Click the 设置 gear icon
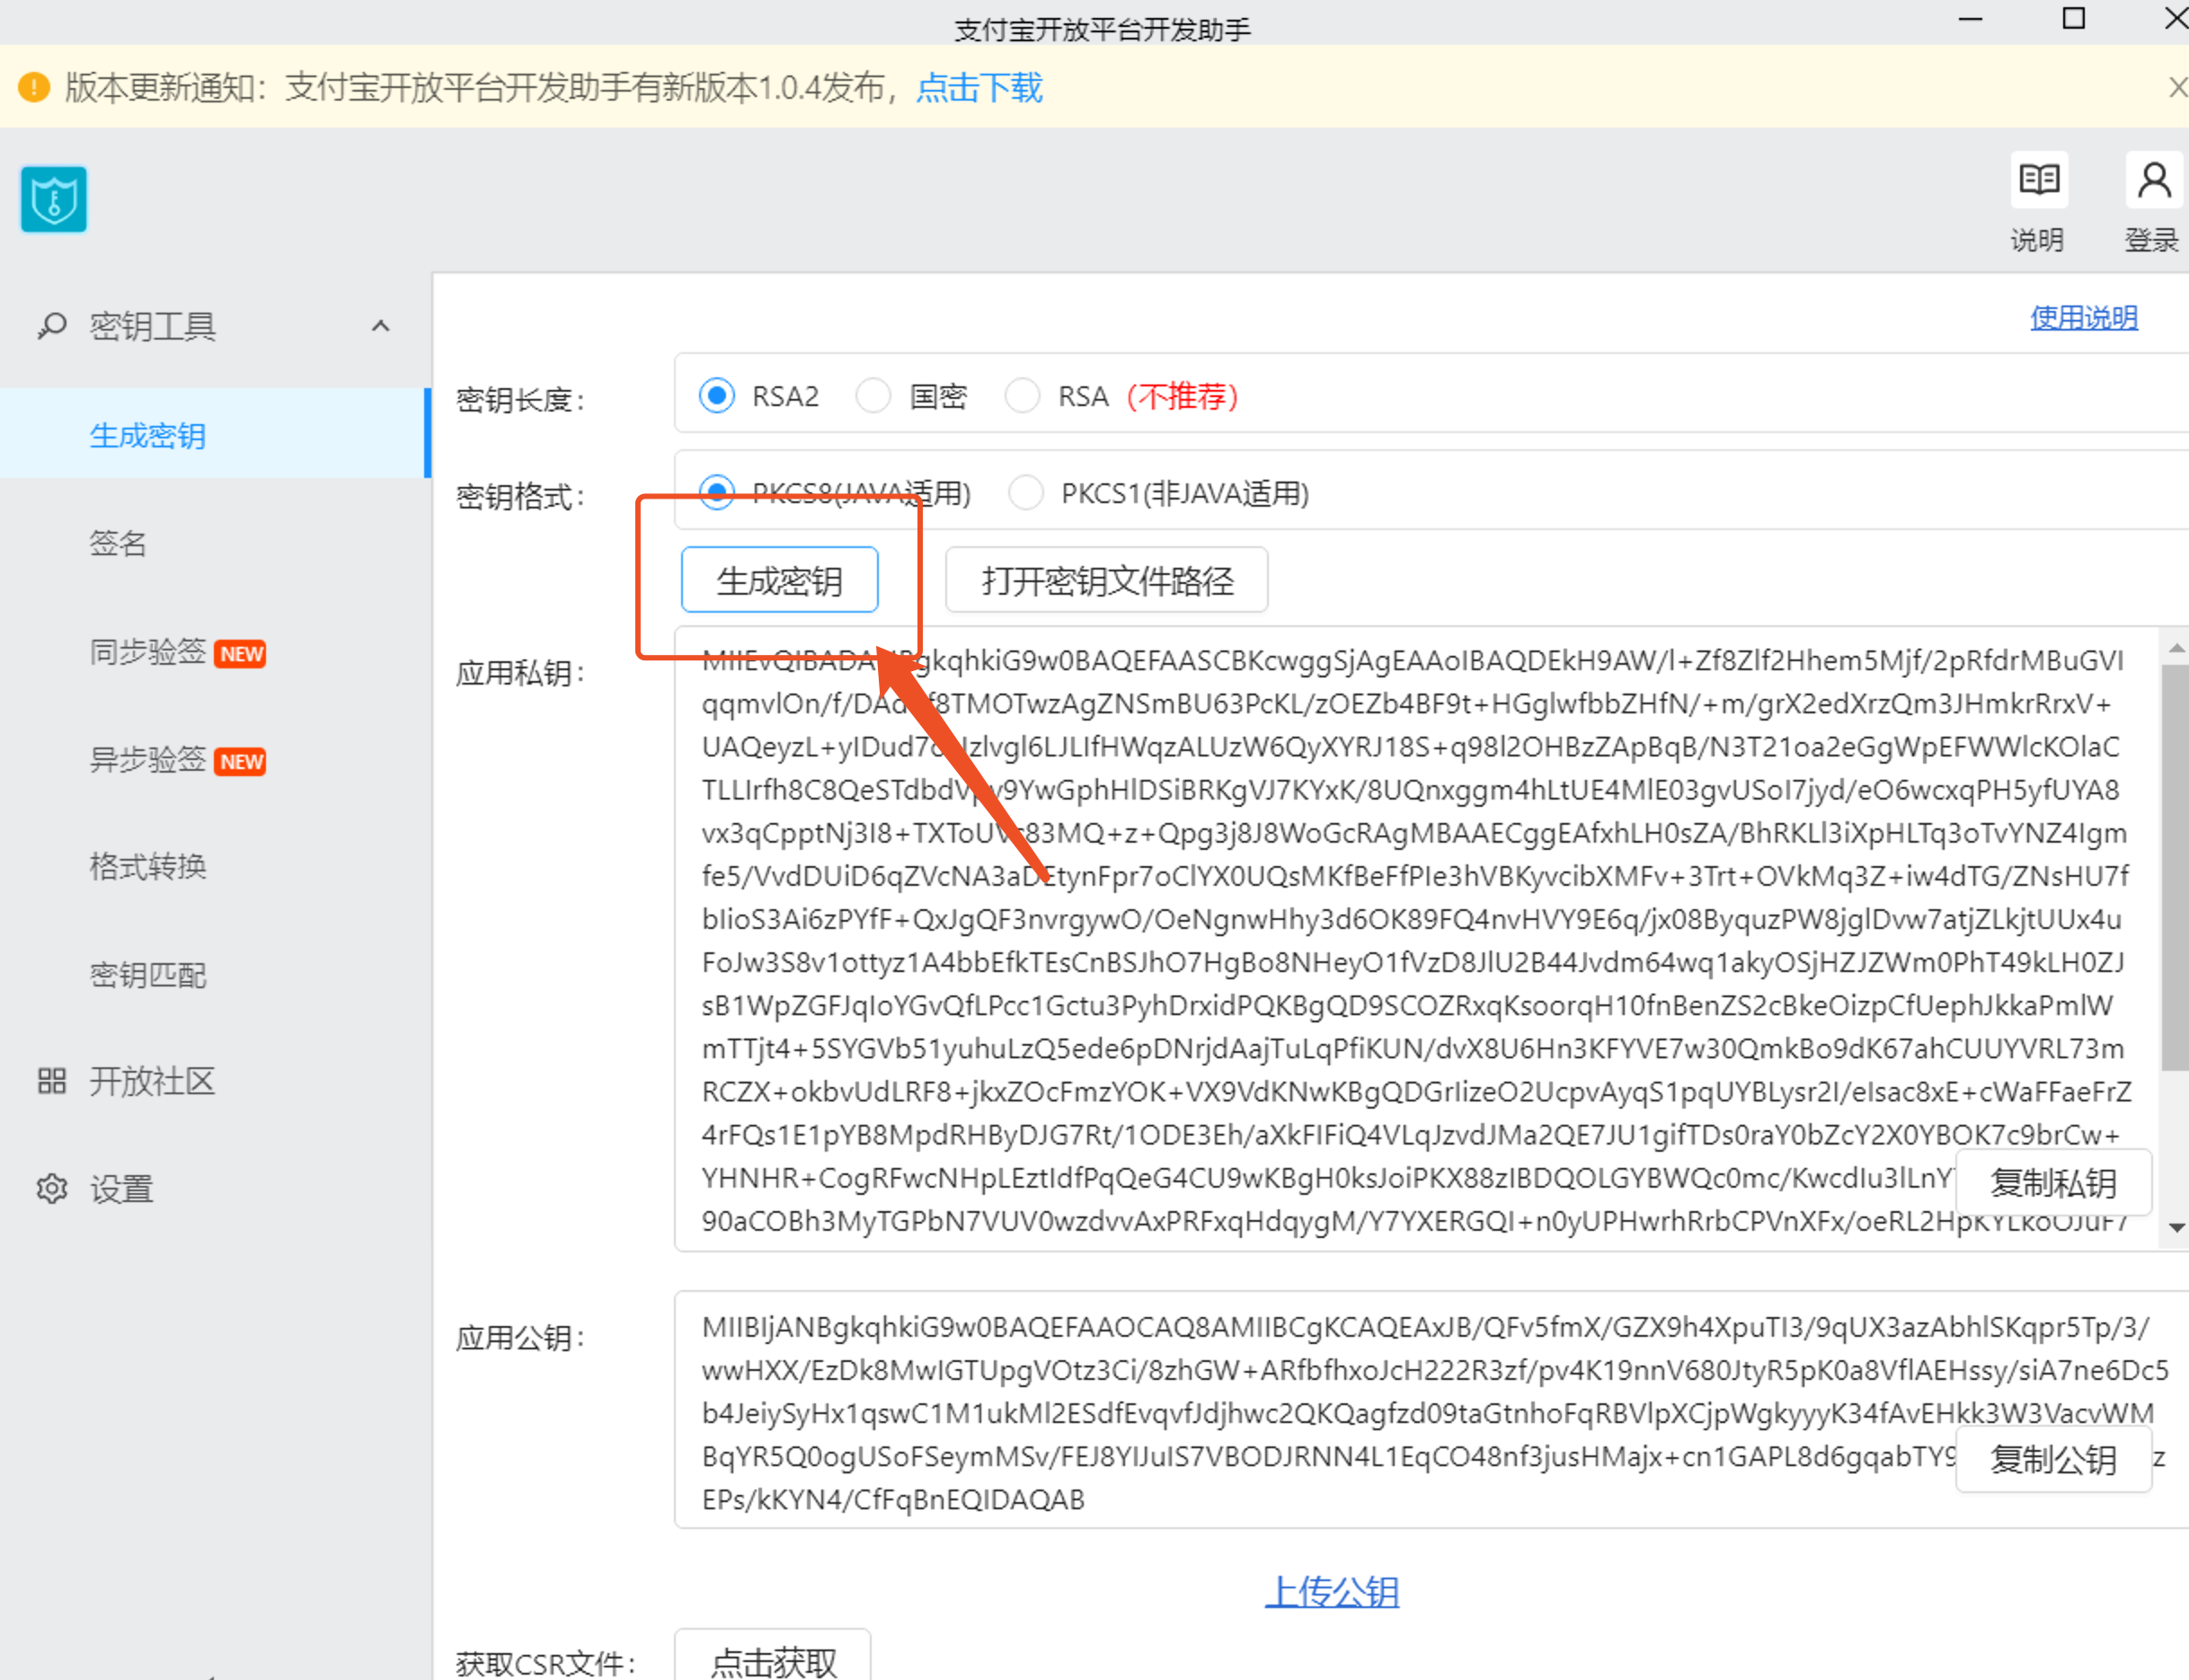 pos(51,1188)
